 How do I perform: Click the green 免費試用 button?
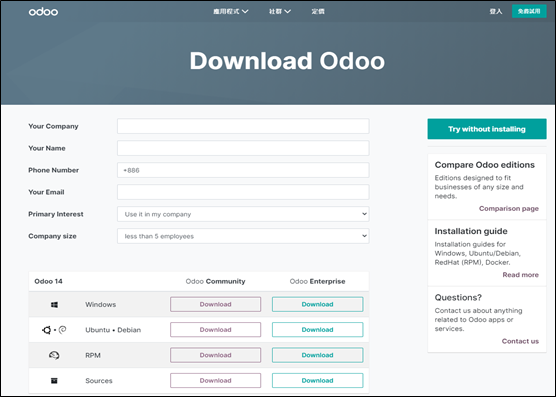point(529,11)
